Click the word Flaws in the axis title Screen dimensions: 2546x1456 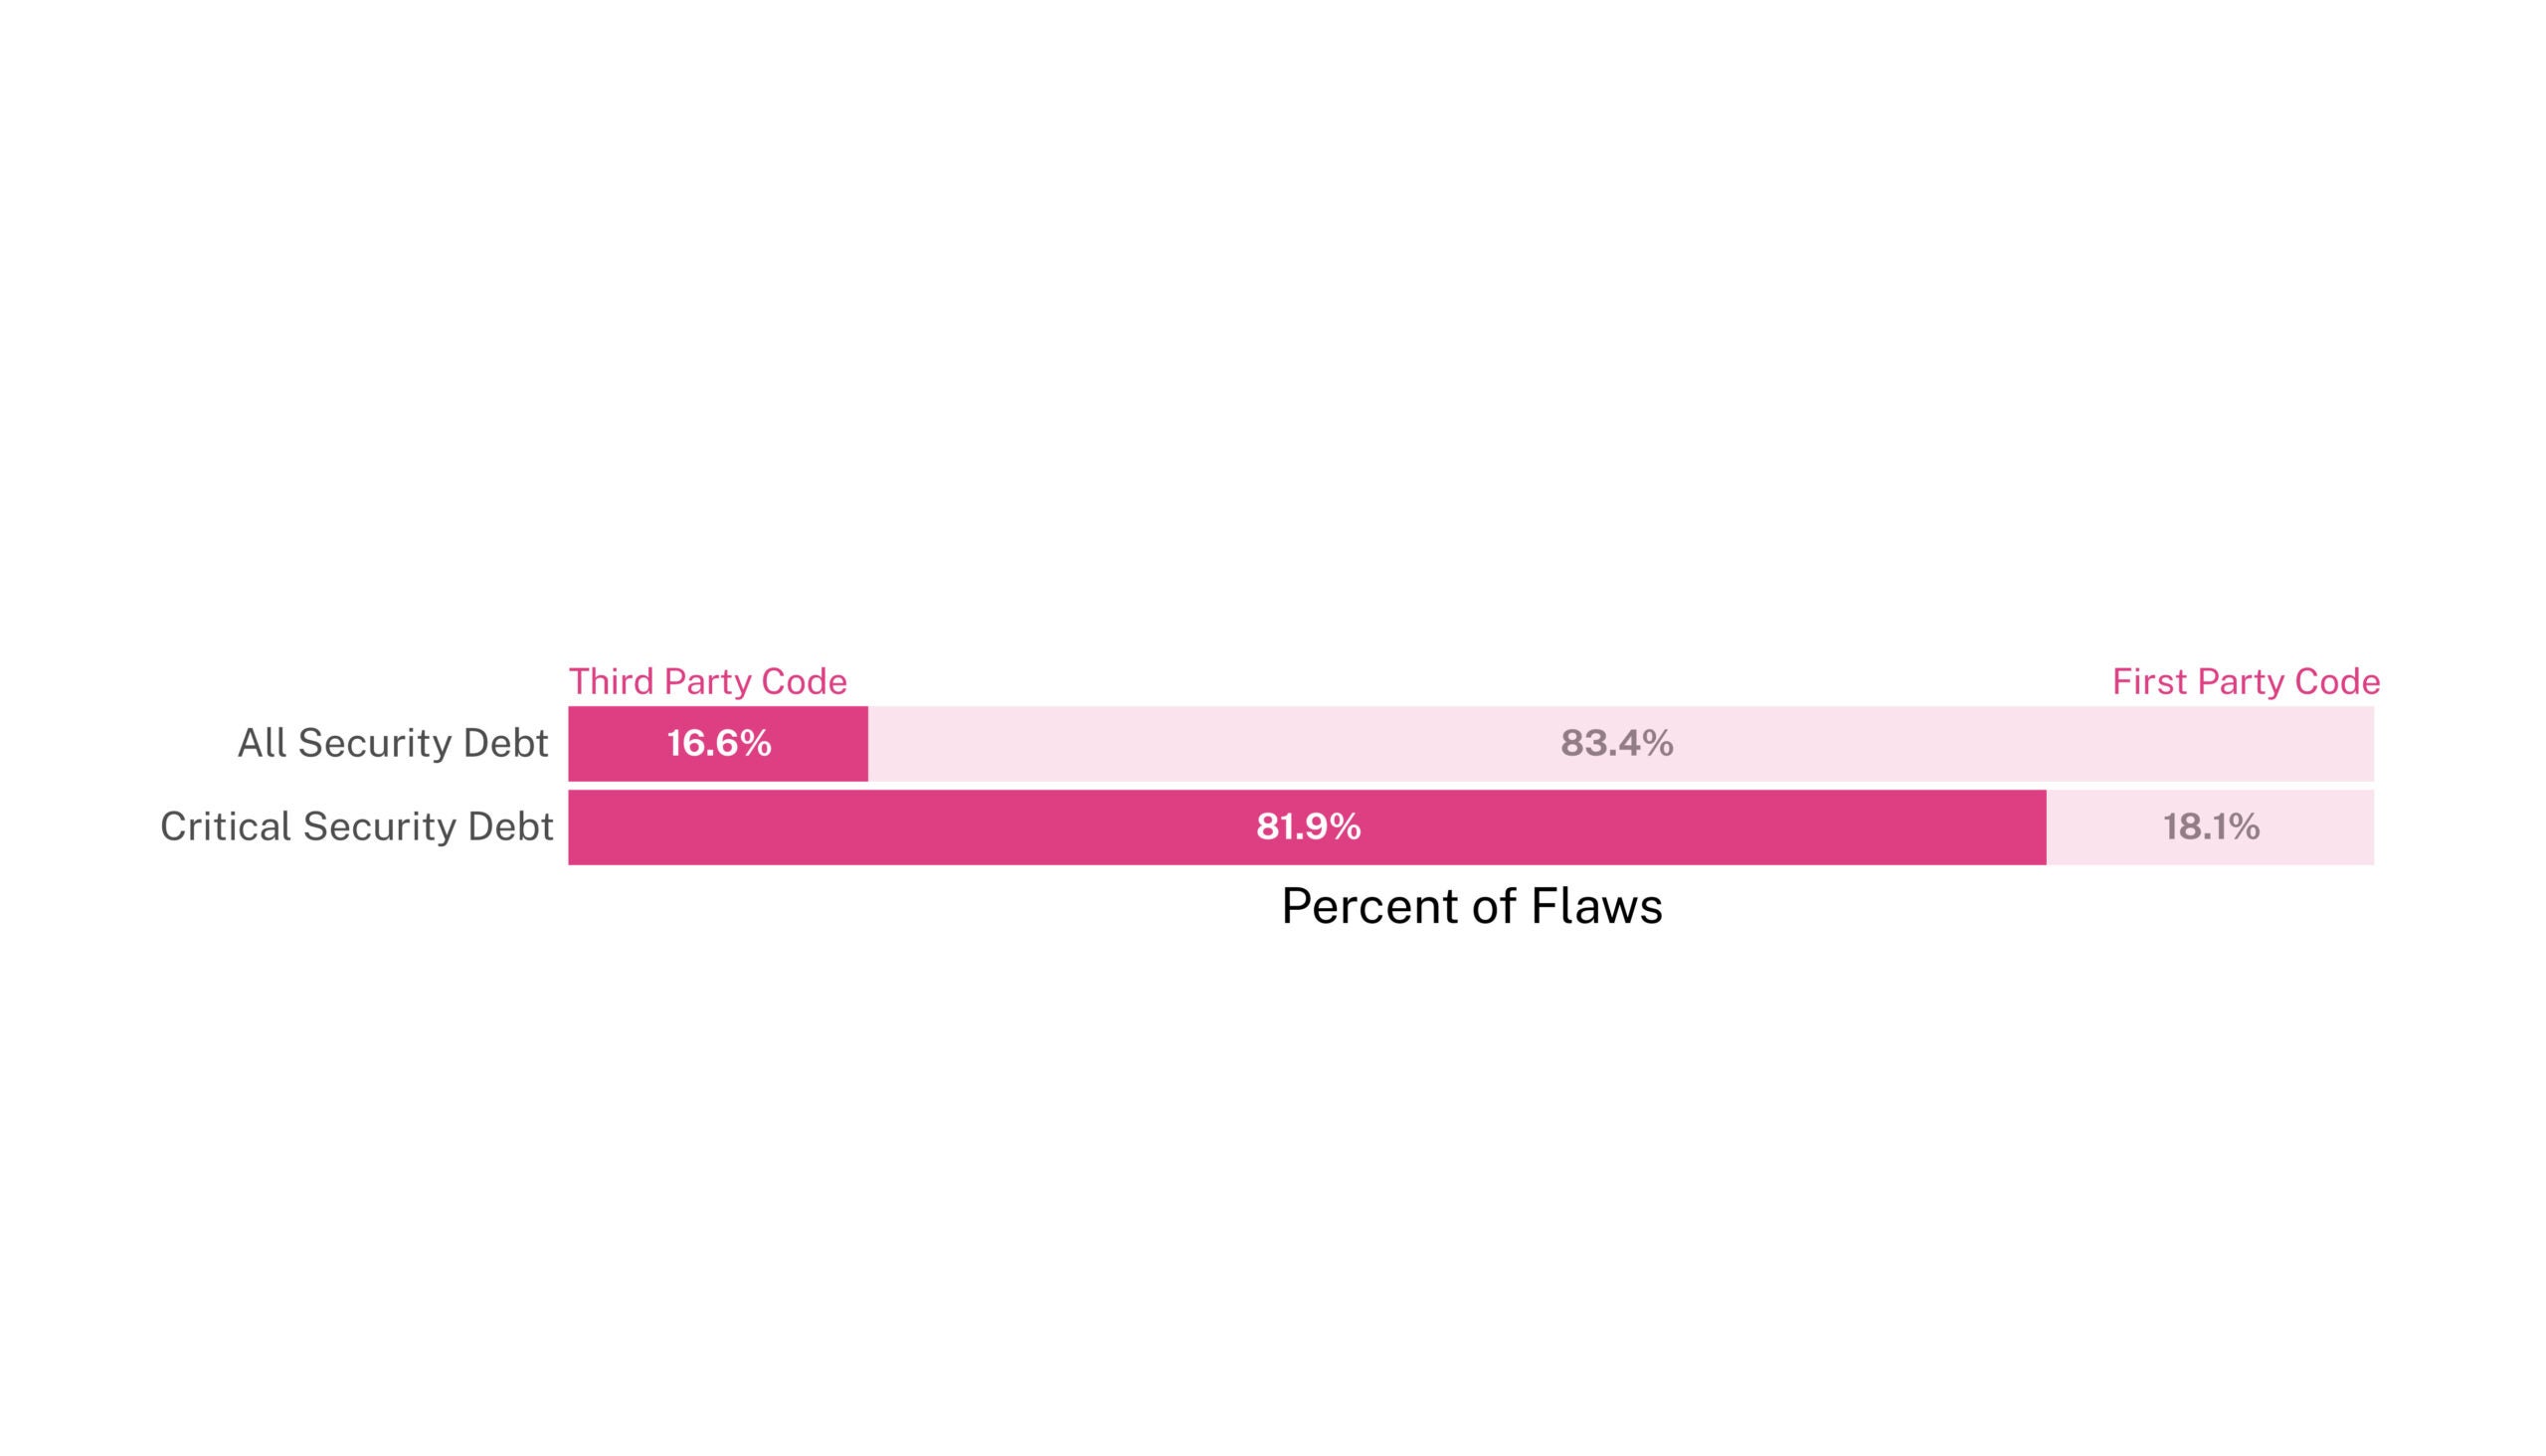click(1596, 907)
